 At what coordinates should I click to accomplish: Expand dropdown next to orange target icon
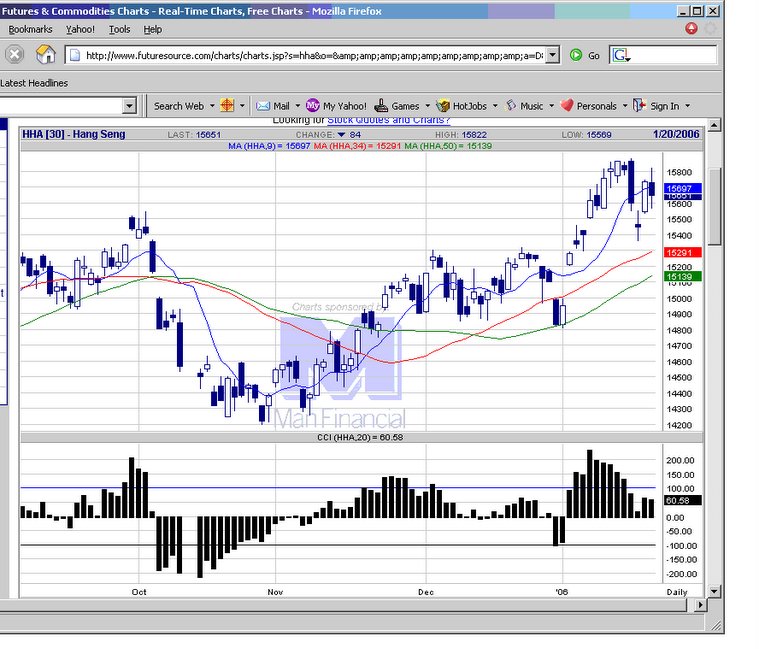242,106
